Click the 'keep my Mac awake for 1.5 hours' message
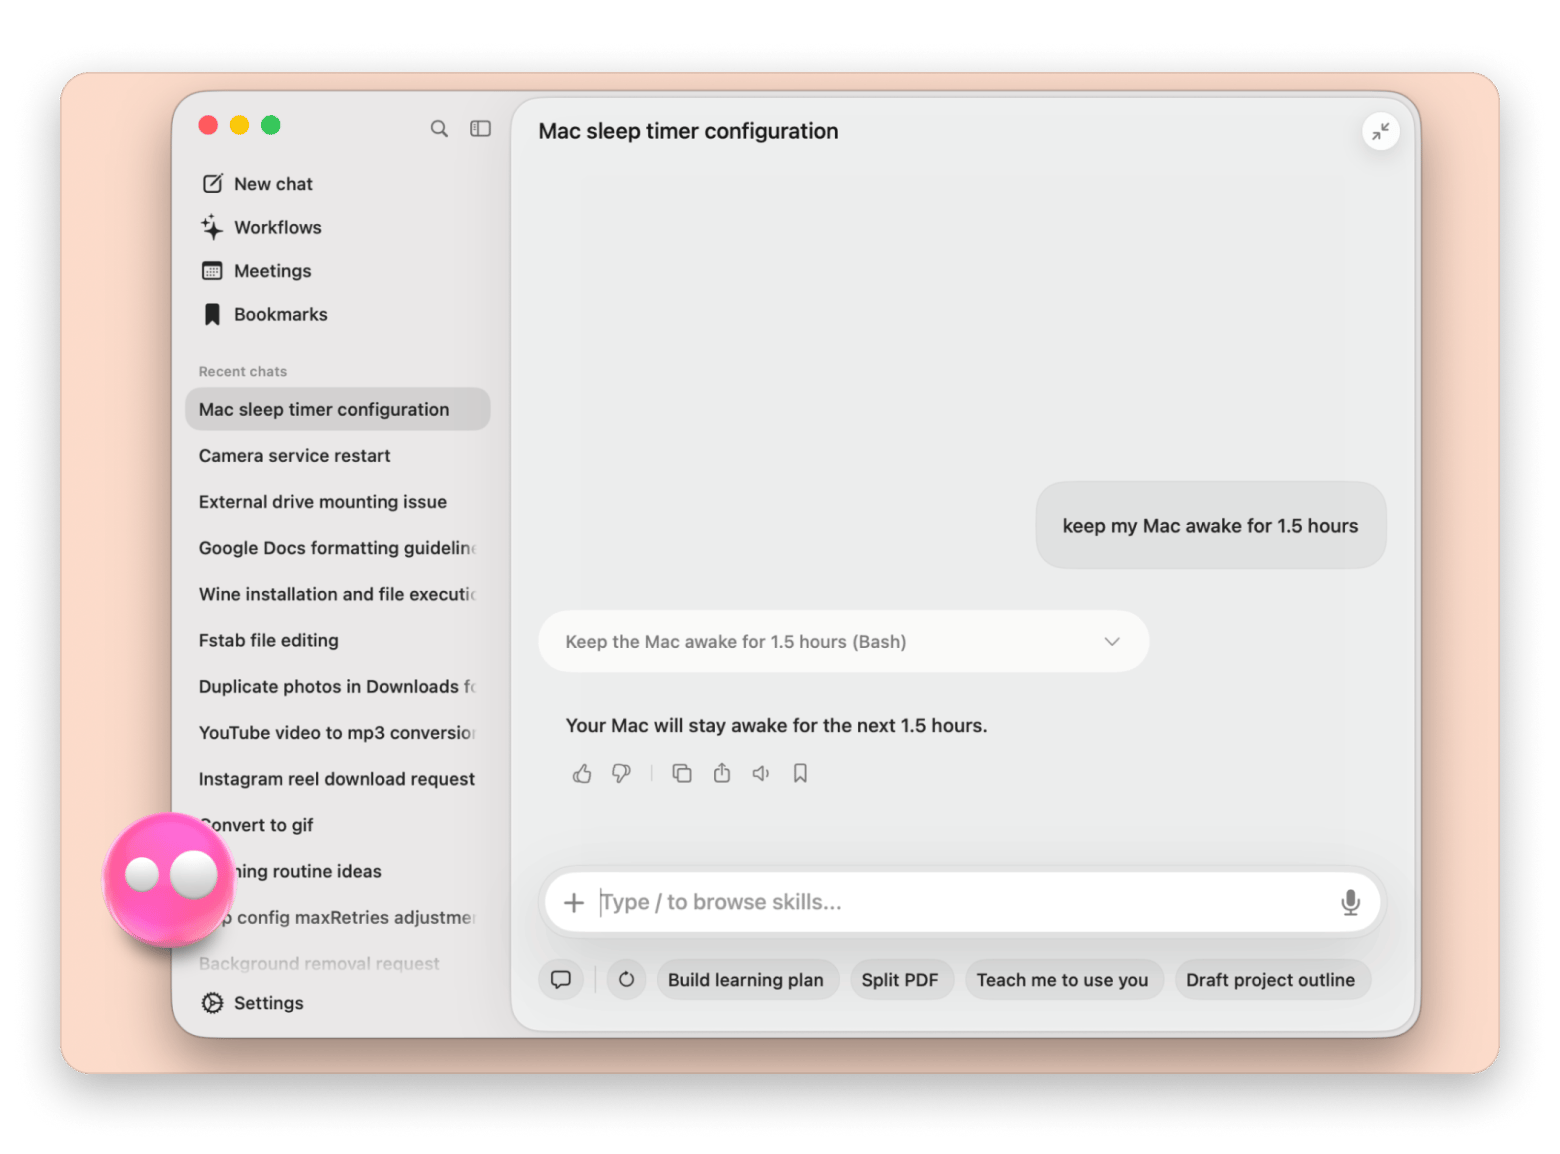The height and width of the screenshot is (1154, 1560). (x=1210, y=526)
